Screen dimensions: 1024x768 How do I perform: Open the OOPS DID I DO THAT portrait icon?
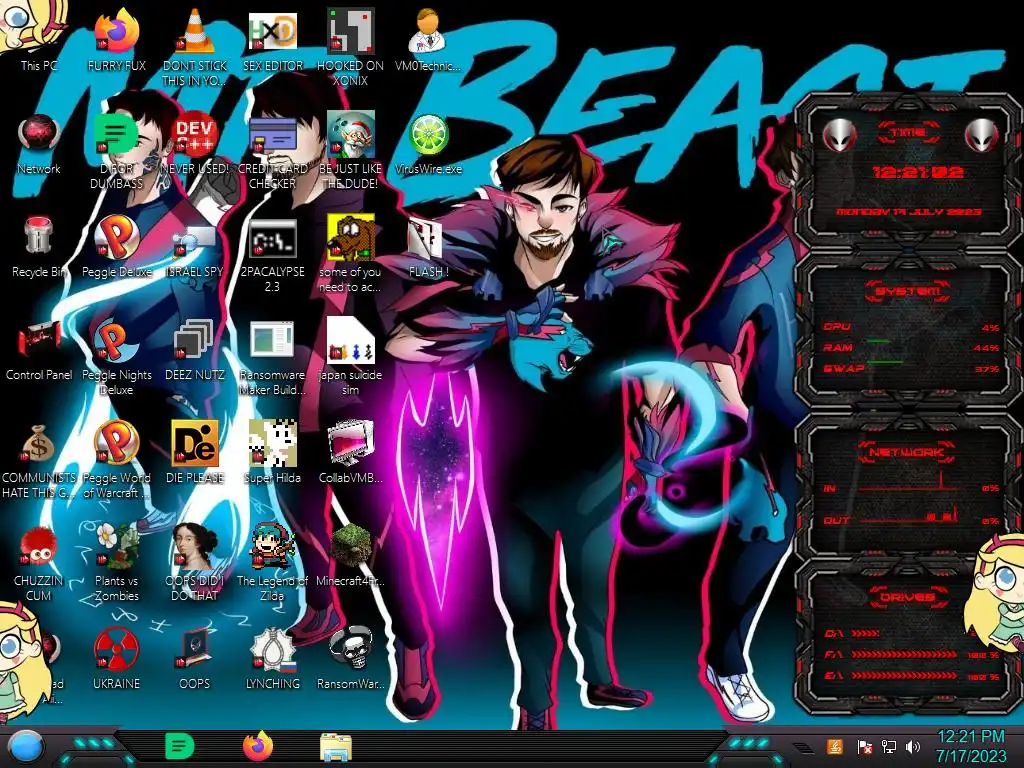(194, 563)
